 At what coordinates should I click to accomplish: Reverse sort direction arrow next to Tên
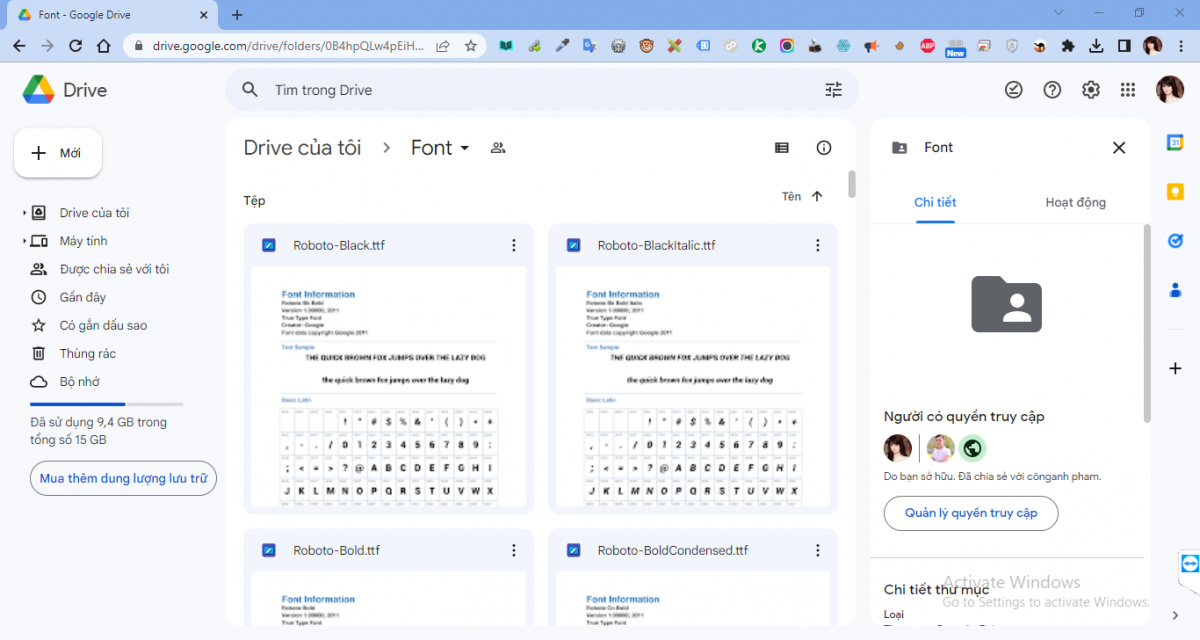817,197
